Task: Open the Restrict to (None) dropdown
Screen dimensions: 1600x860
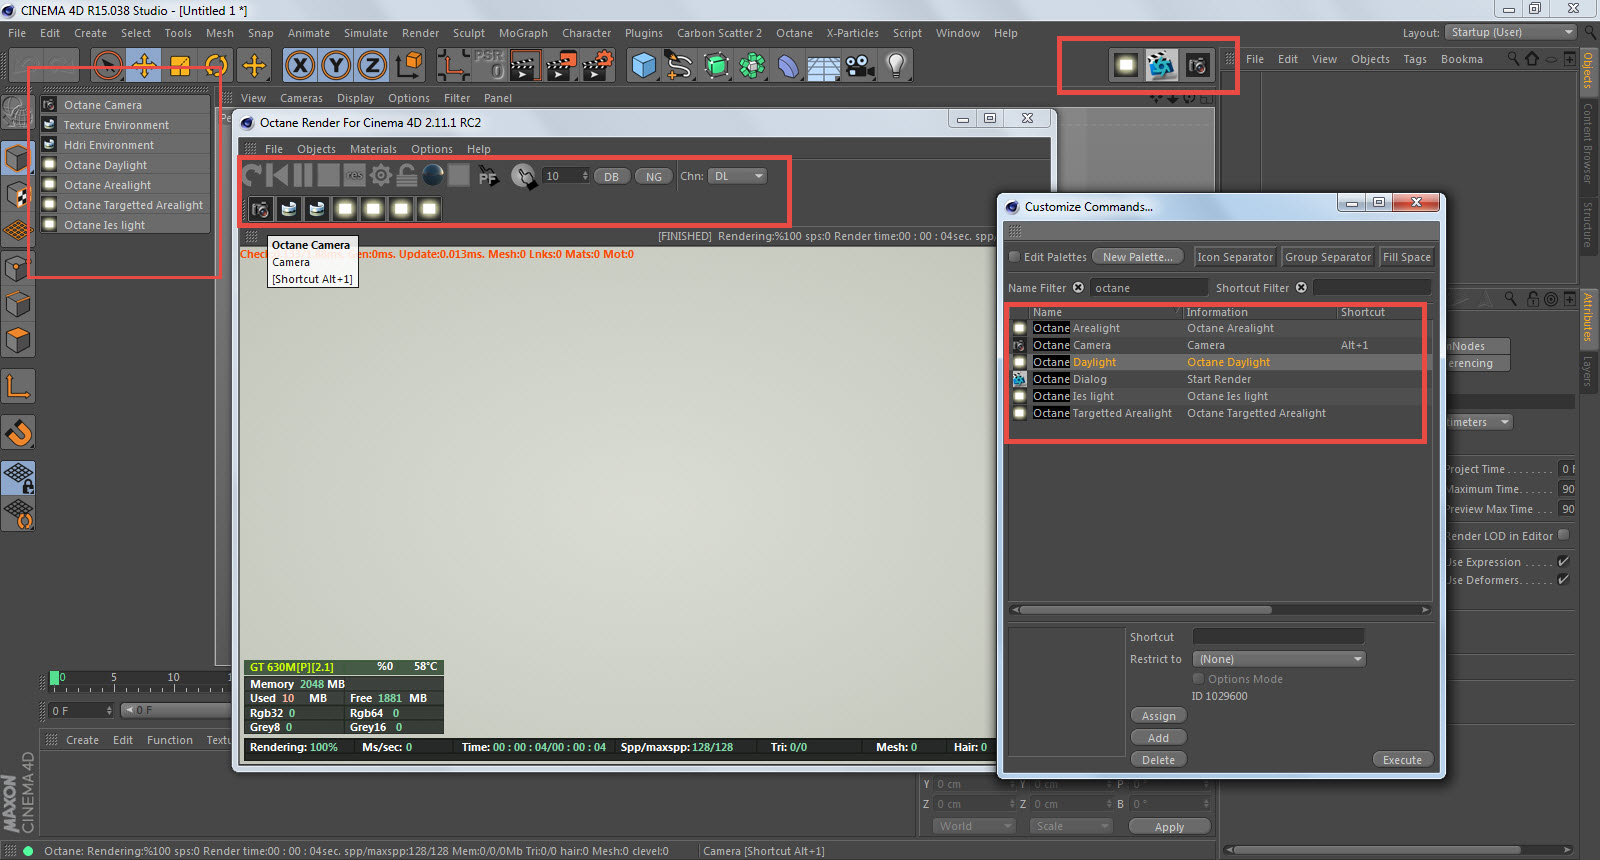Action: (x=1279, y=659)
